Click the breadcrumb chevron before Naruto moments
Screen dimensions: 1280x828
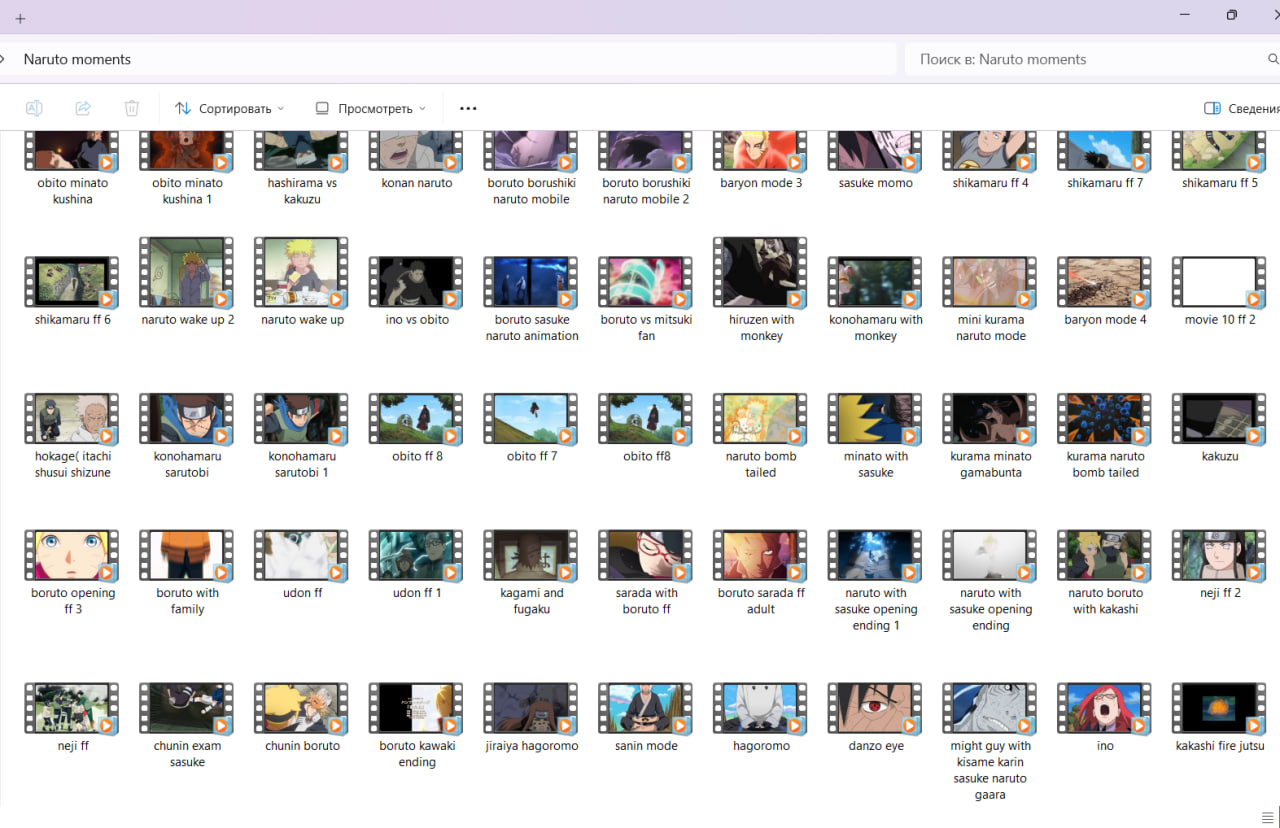(x=3, y=59)
